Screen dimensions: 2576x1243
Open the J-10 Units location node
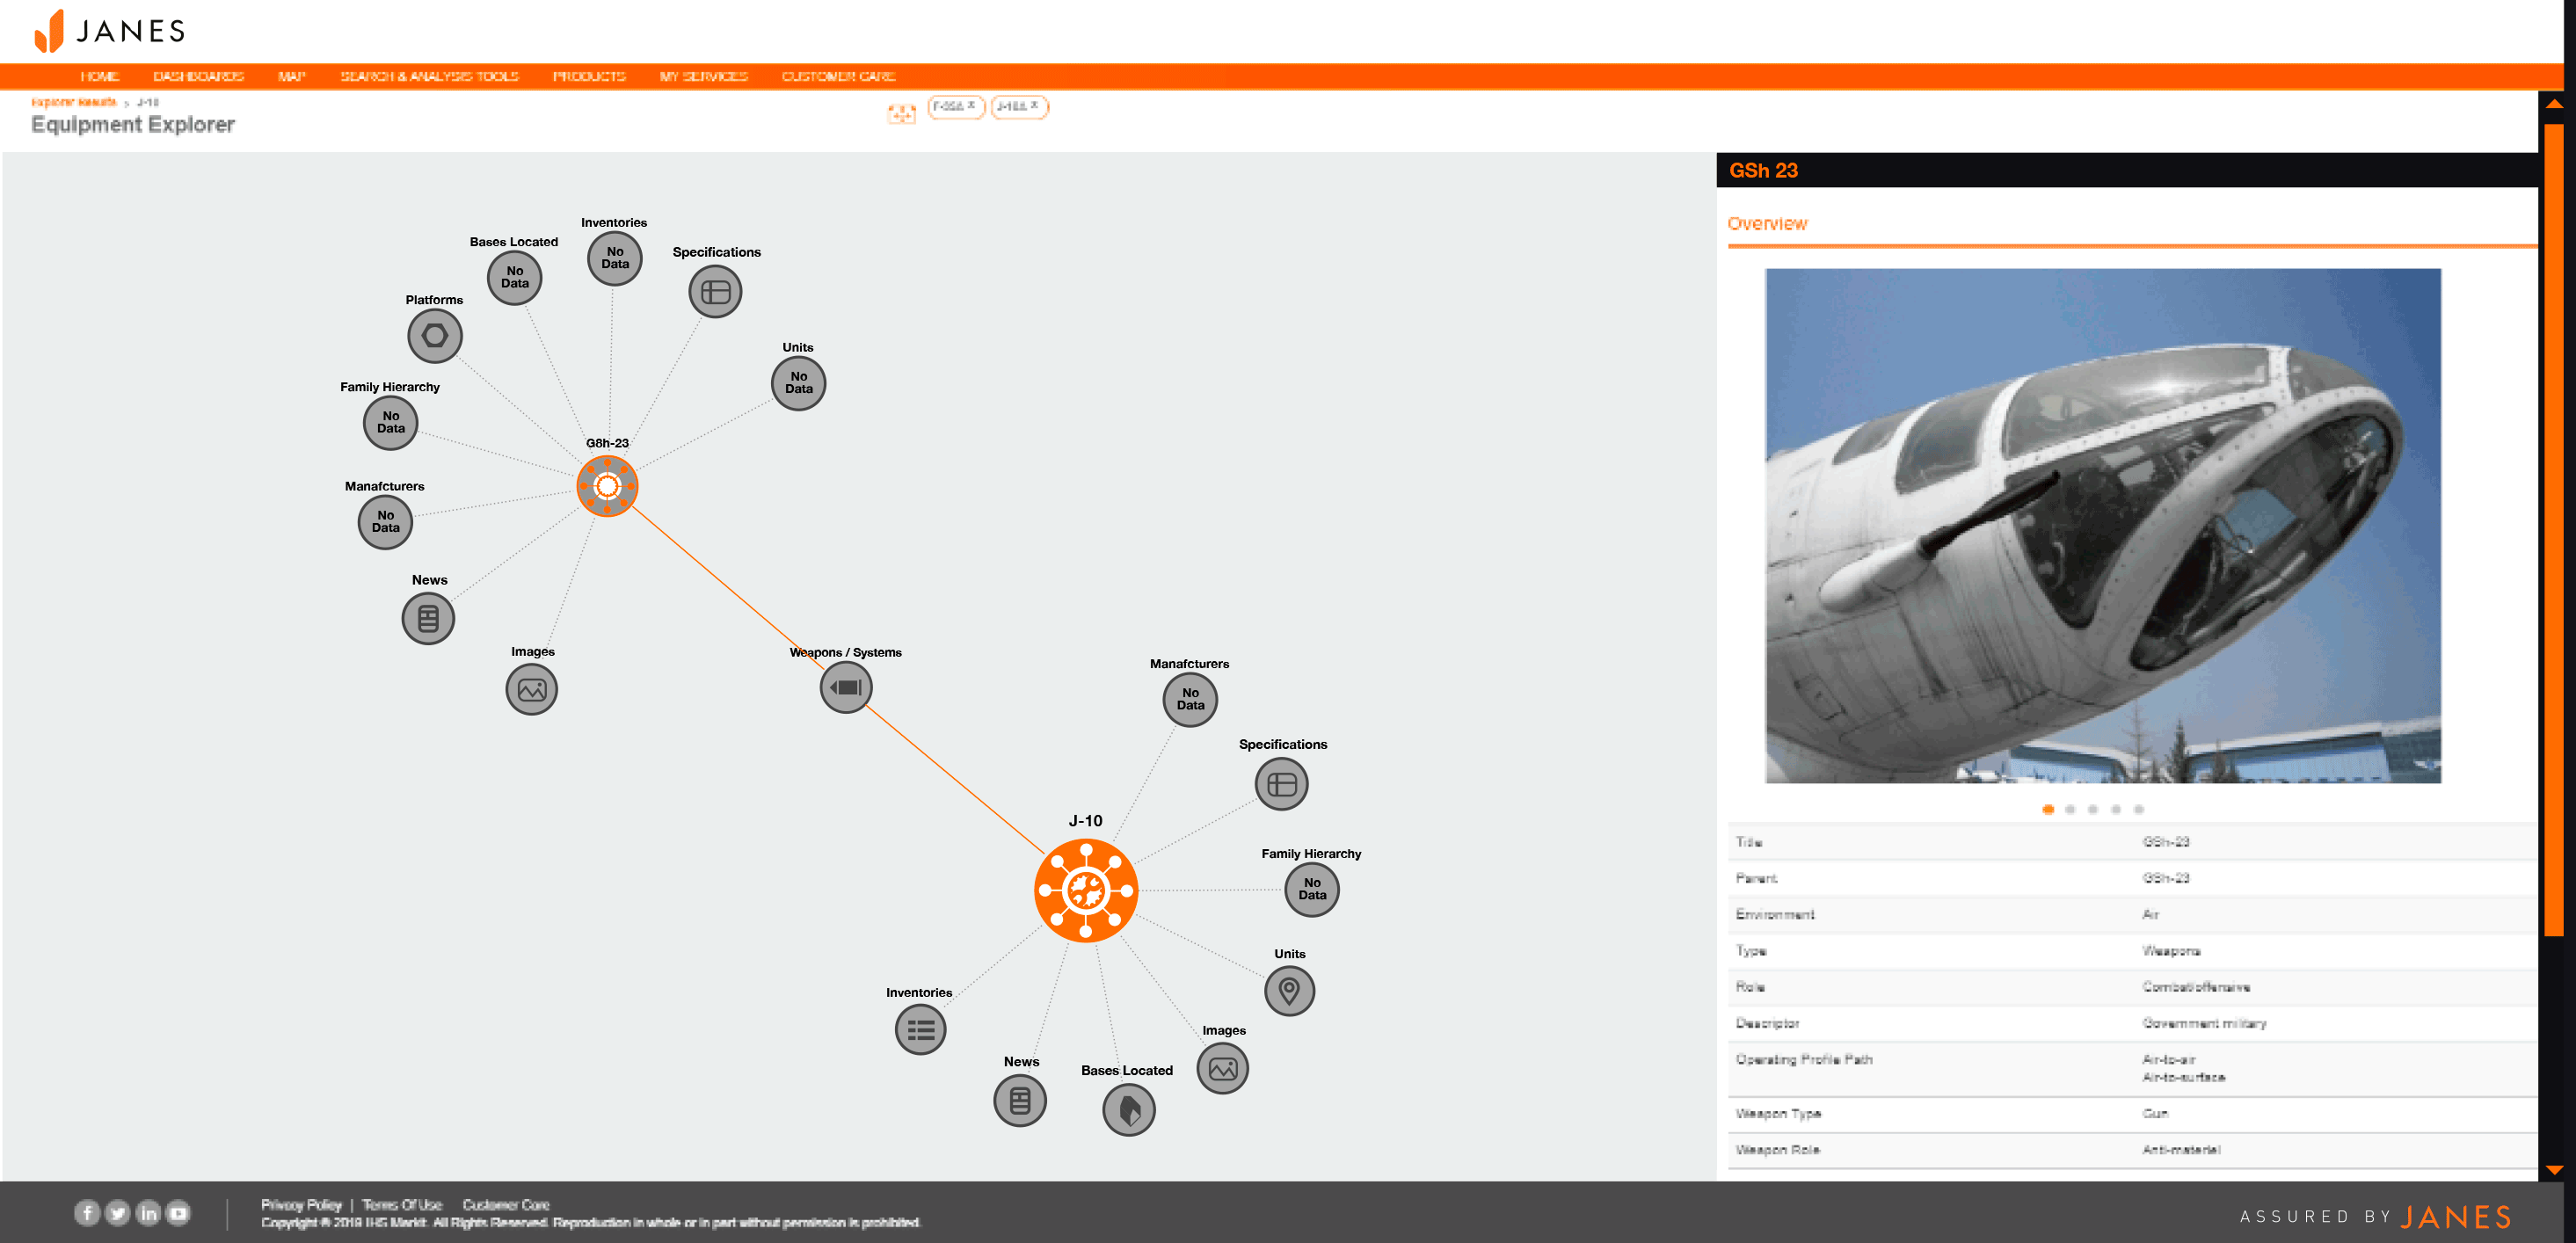tap(1290, 991)
